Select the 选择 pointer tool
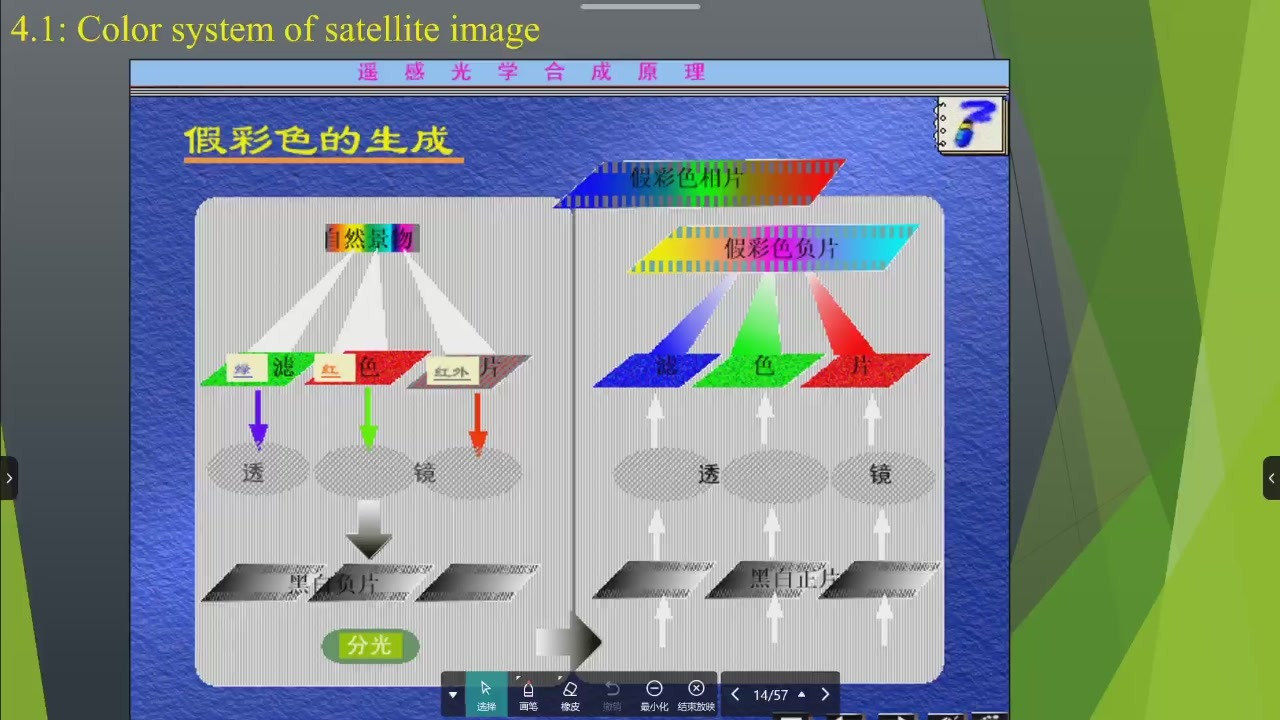 (x=486, y=694)
